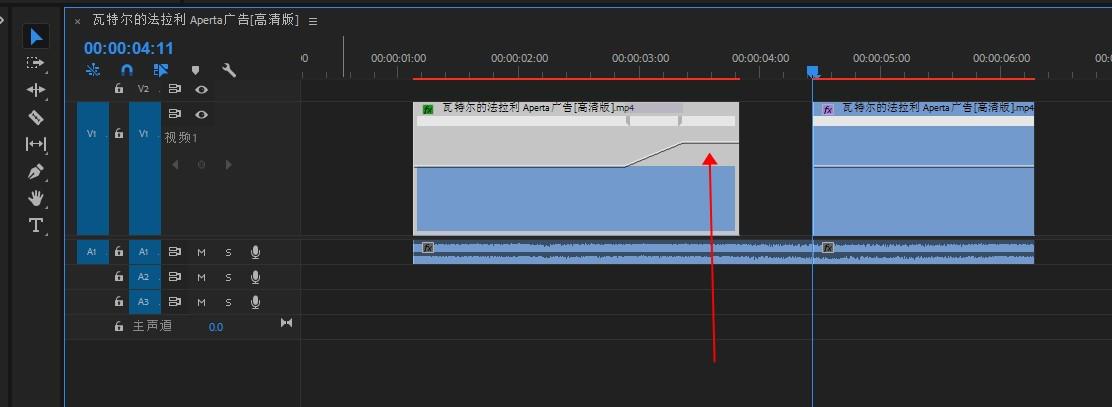Select the Type text tool
This screenshot has width=1112, height=407.
click(36, 225)
